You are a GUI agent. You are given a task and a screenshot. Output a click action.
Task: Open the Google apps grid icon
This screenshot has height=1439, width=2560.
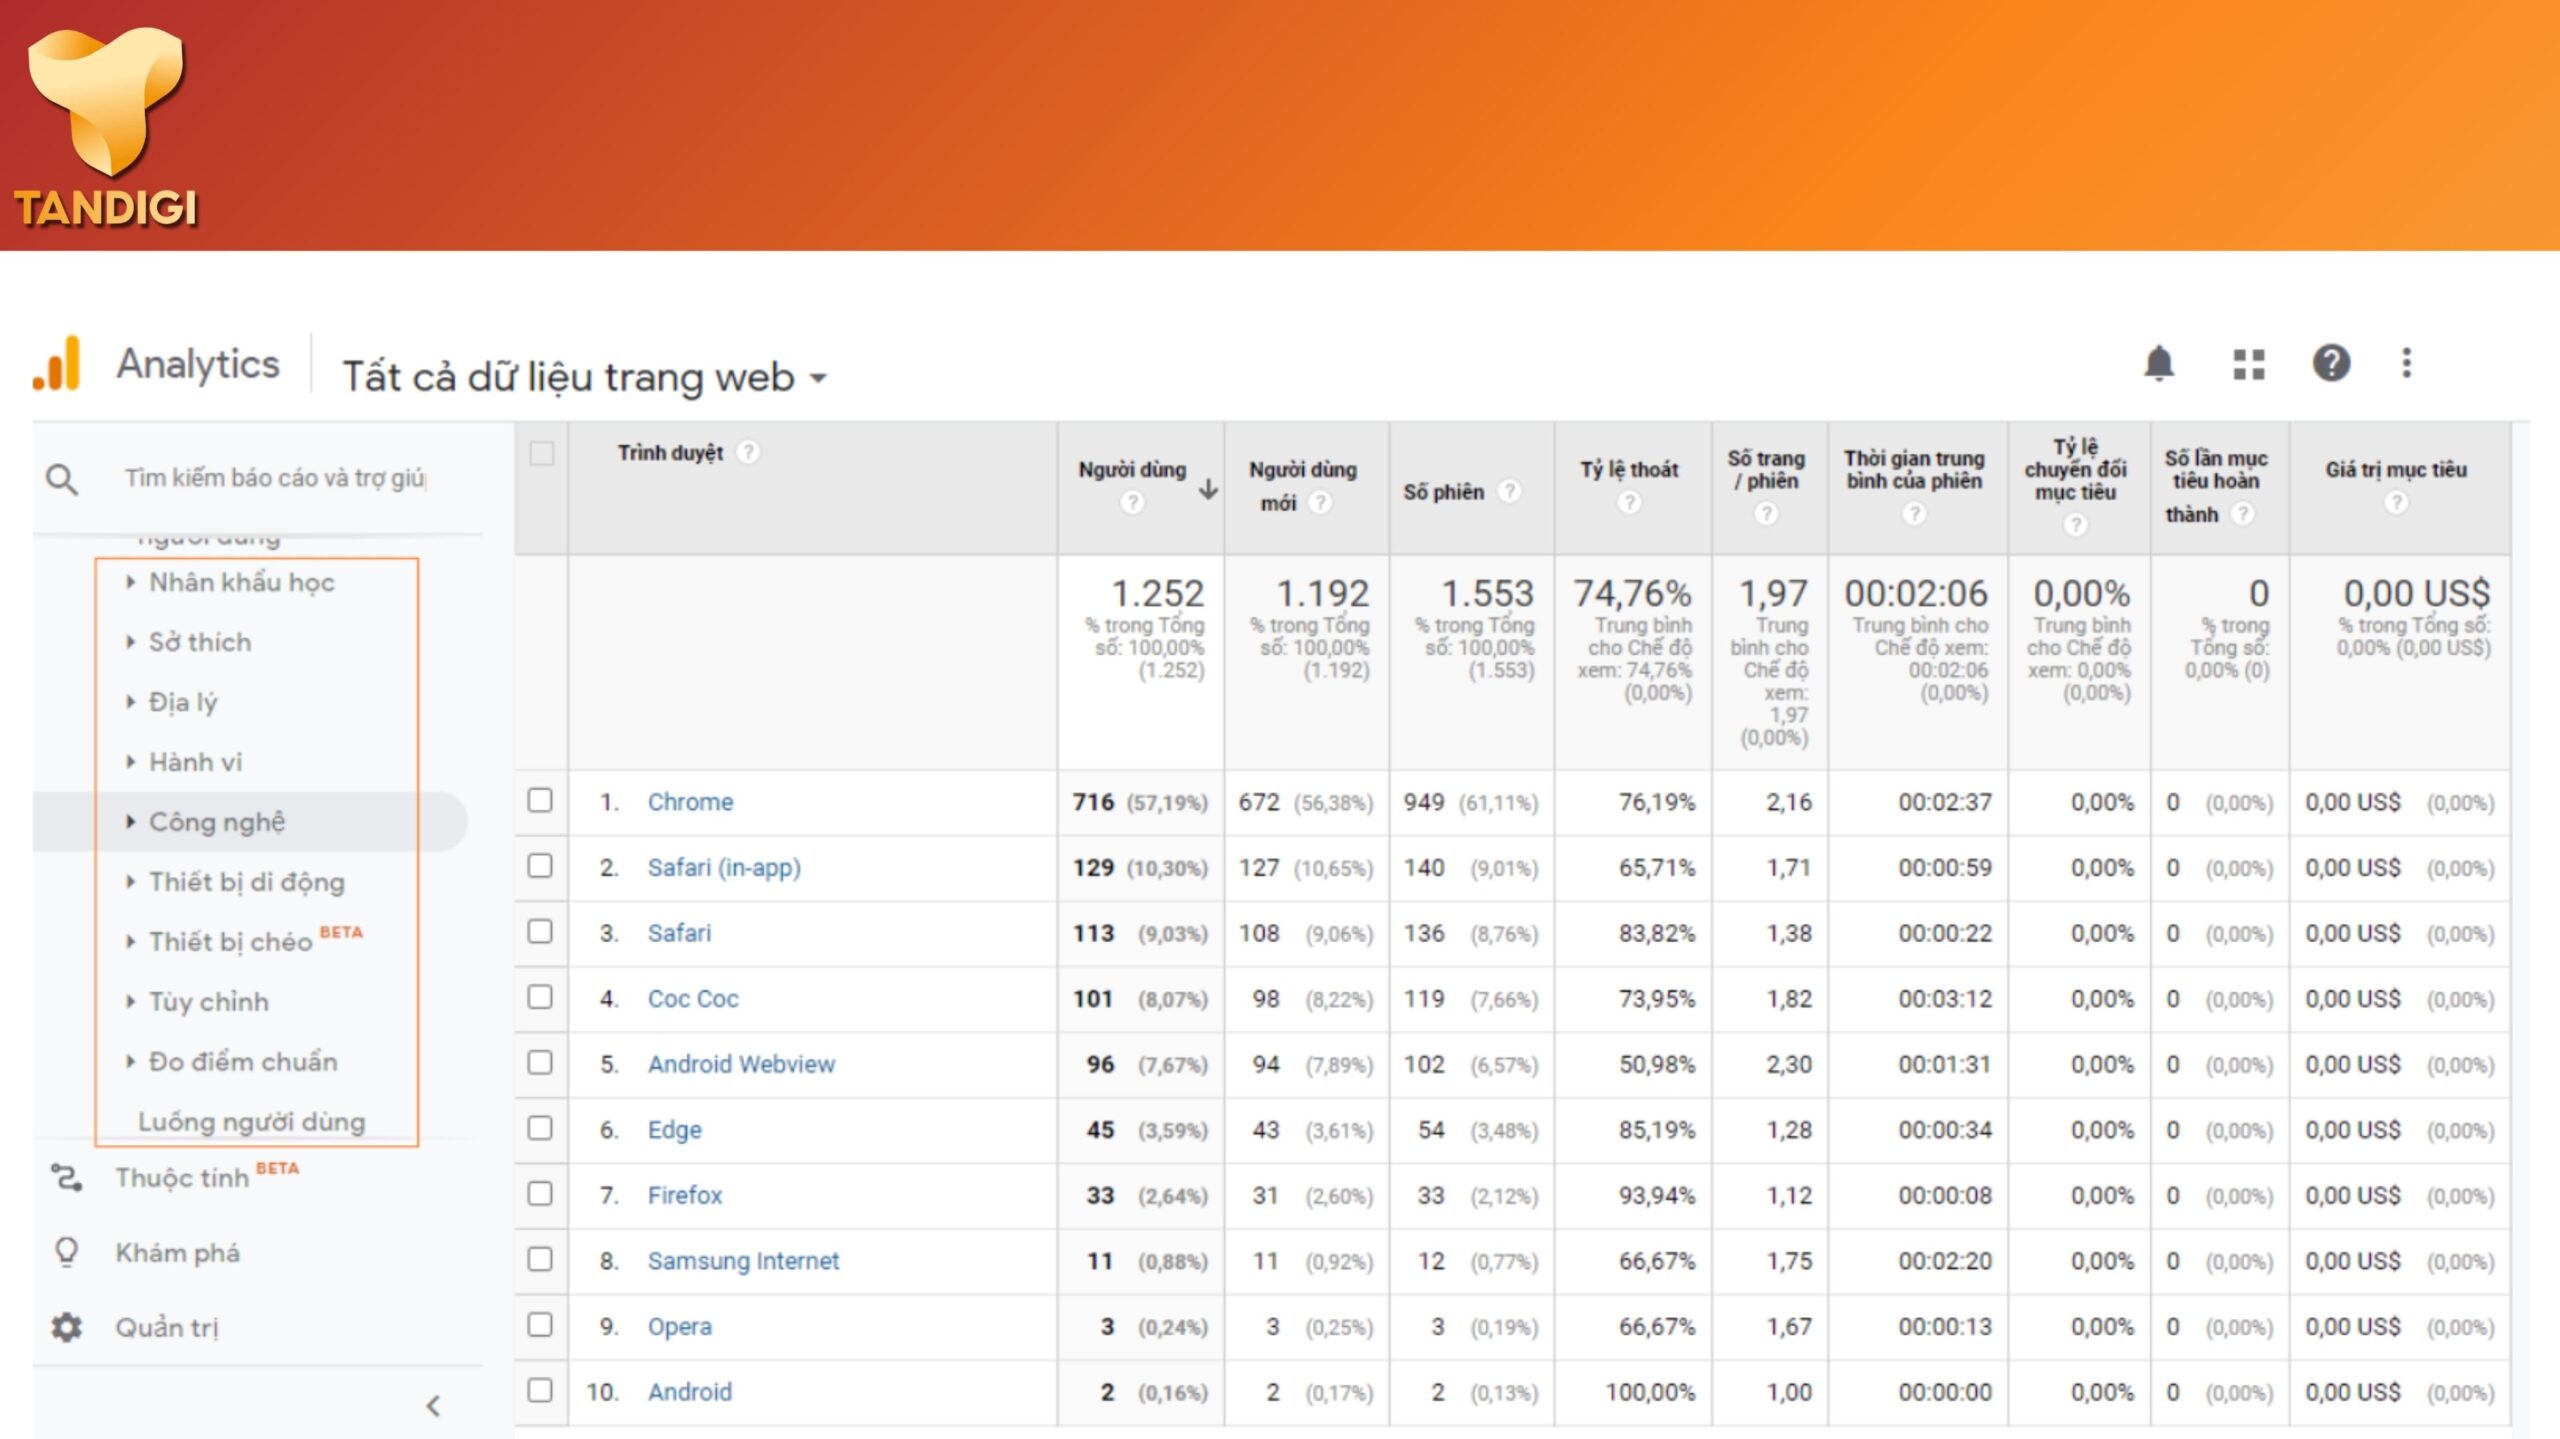(x=2249, y=364)
